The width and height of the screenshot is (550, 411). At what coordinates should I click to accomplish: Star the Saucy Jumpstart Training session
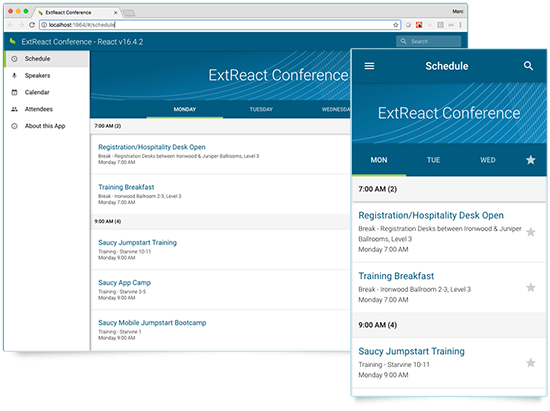coord(531,363)
